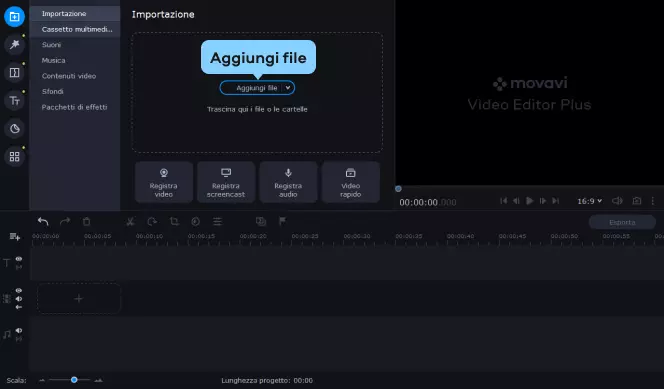Toggle visibility of the video track
Screen dimensions: 664x389
19,290
